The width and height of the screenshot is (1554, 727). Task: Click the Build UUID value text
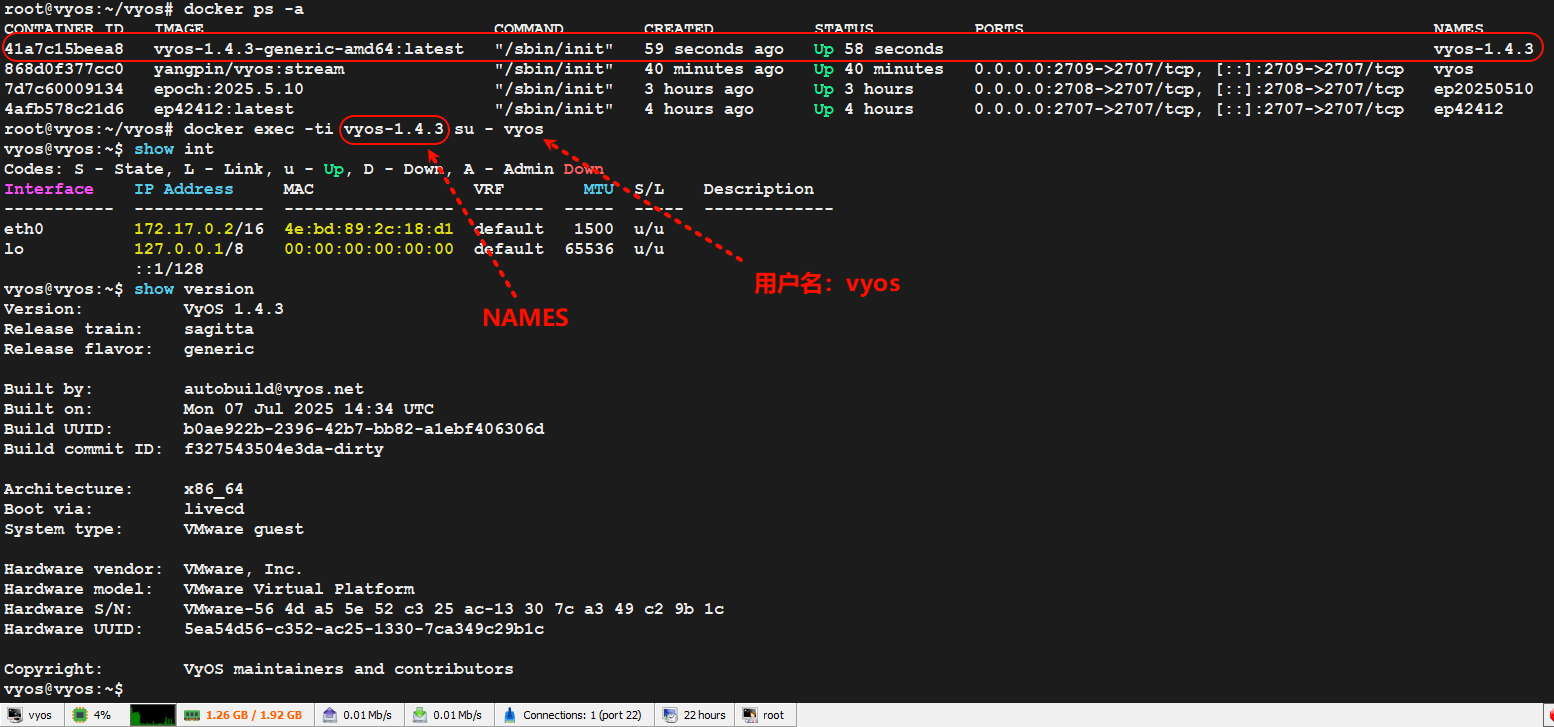click(363, 429)
